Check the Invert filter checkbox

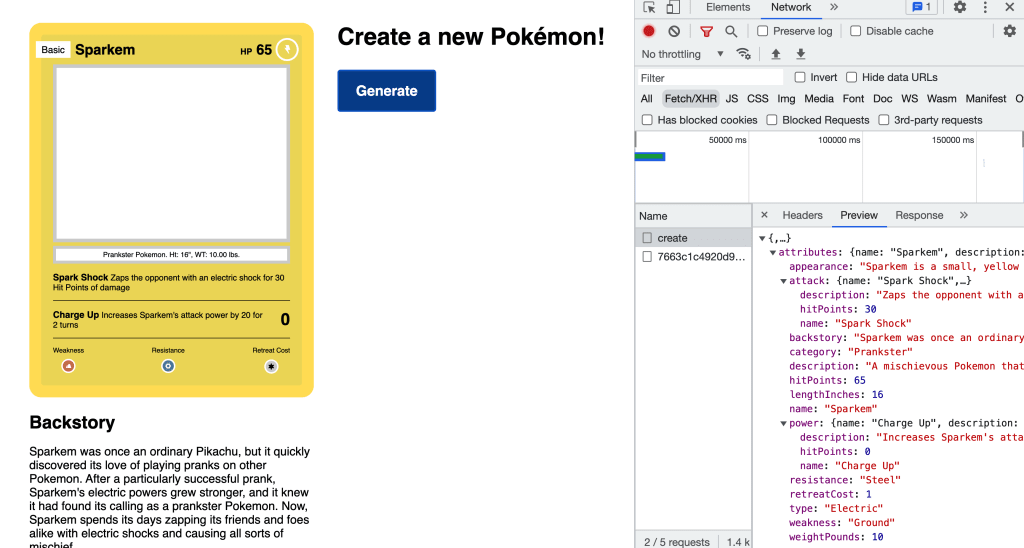pyautogui.click(x=800, y=77)
